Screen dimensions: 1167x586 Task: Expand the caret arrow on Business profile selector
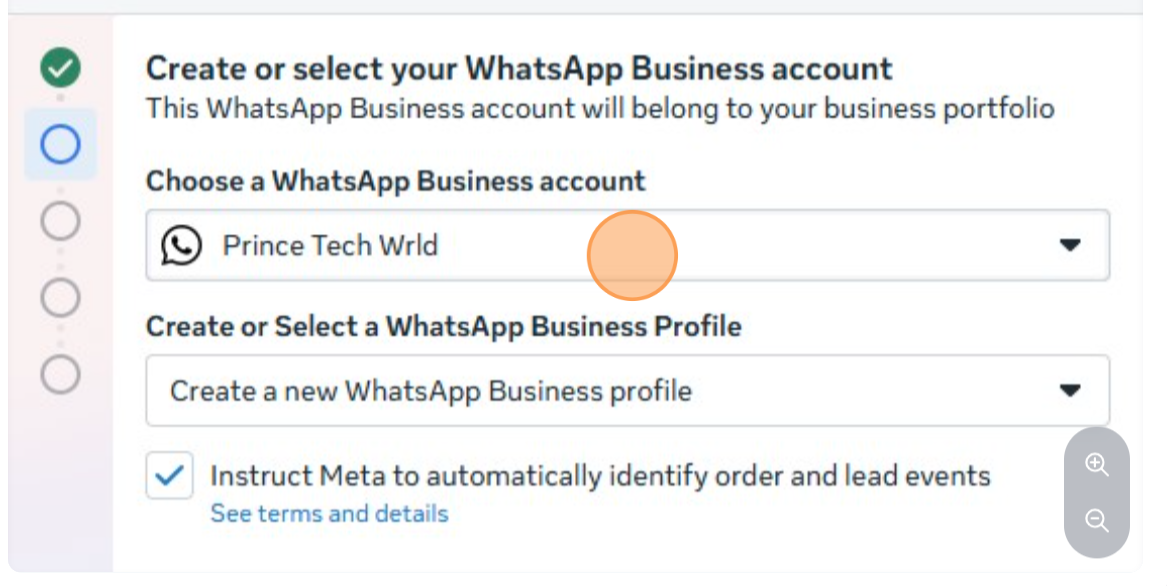[x=1070, y=390]
